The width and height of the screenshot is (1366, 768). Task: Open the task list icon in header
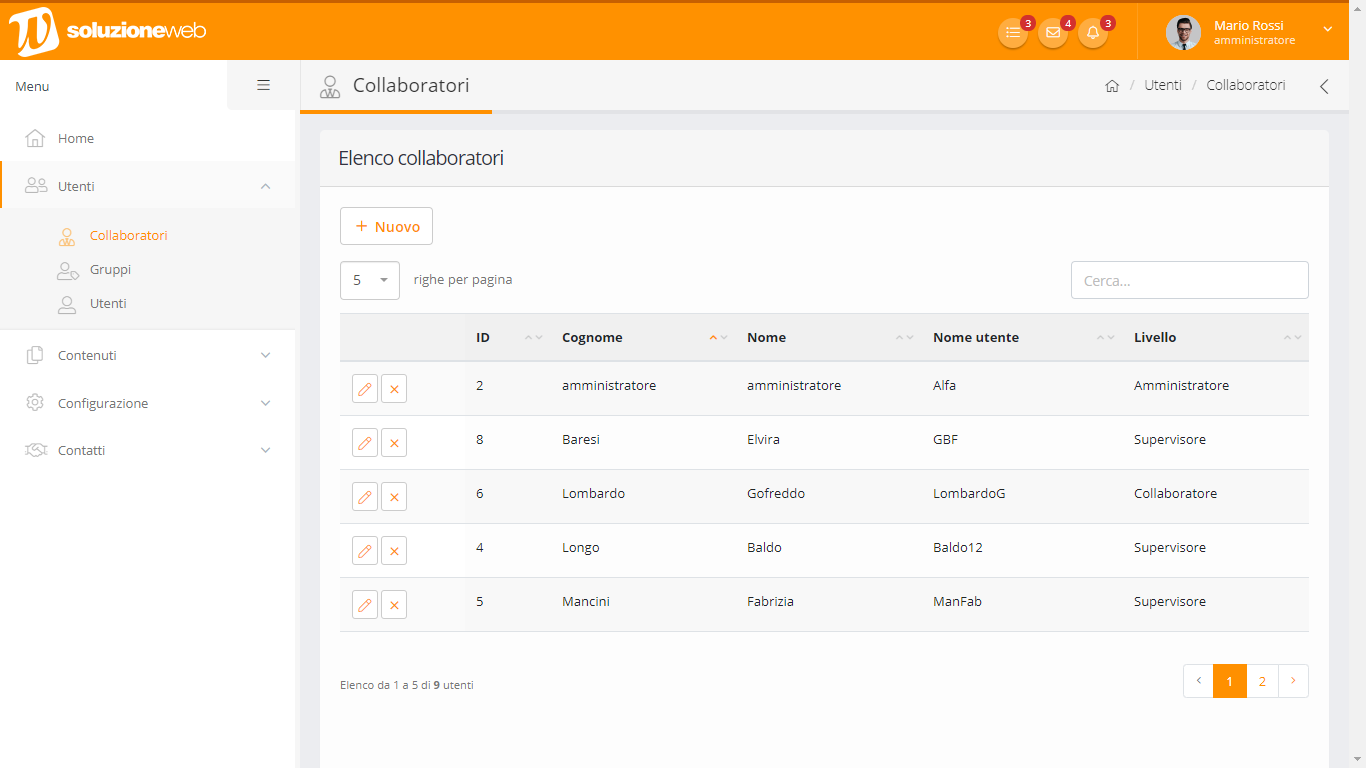click(x=1013, y=33)
